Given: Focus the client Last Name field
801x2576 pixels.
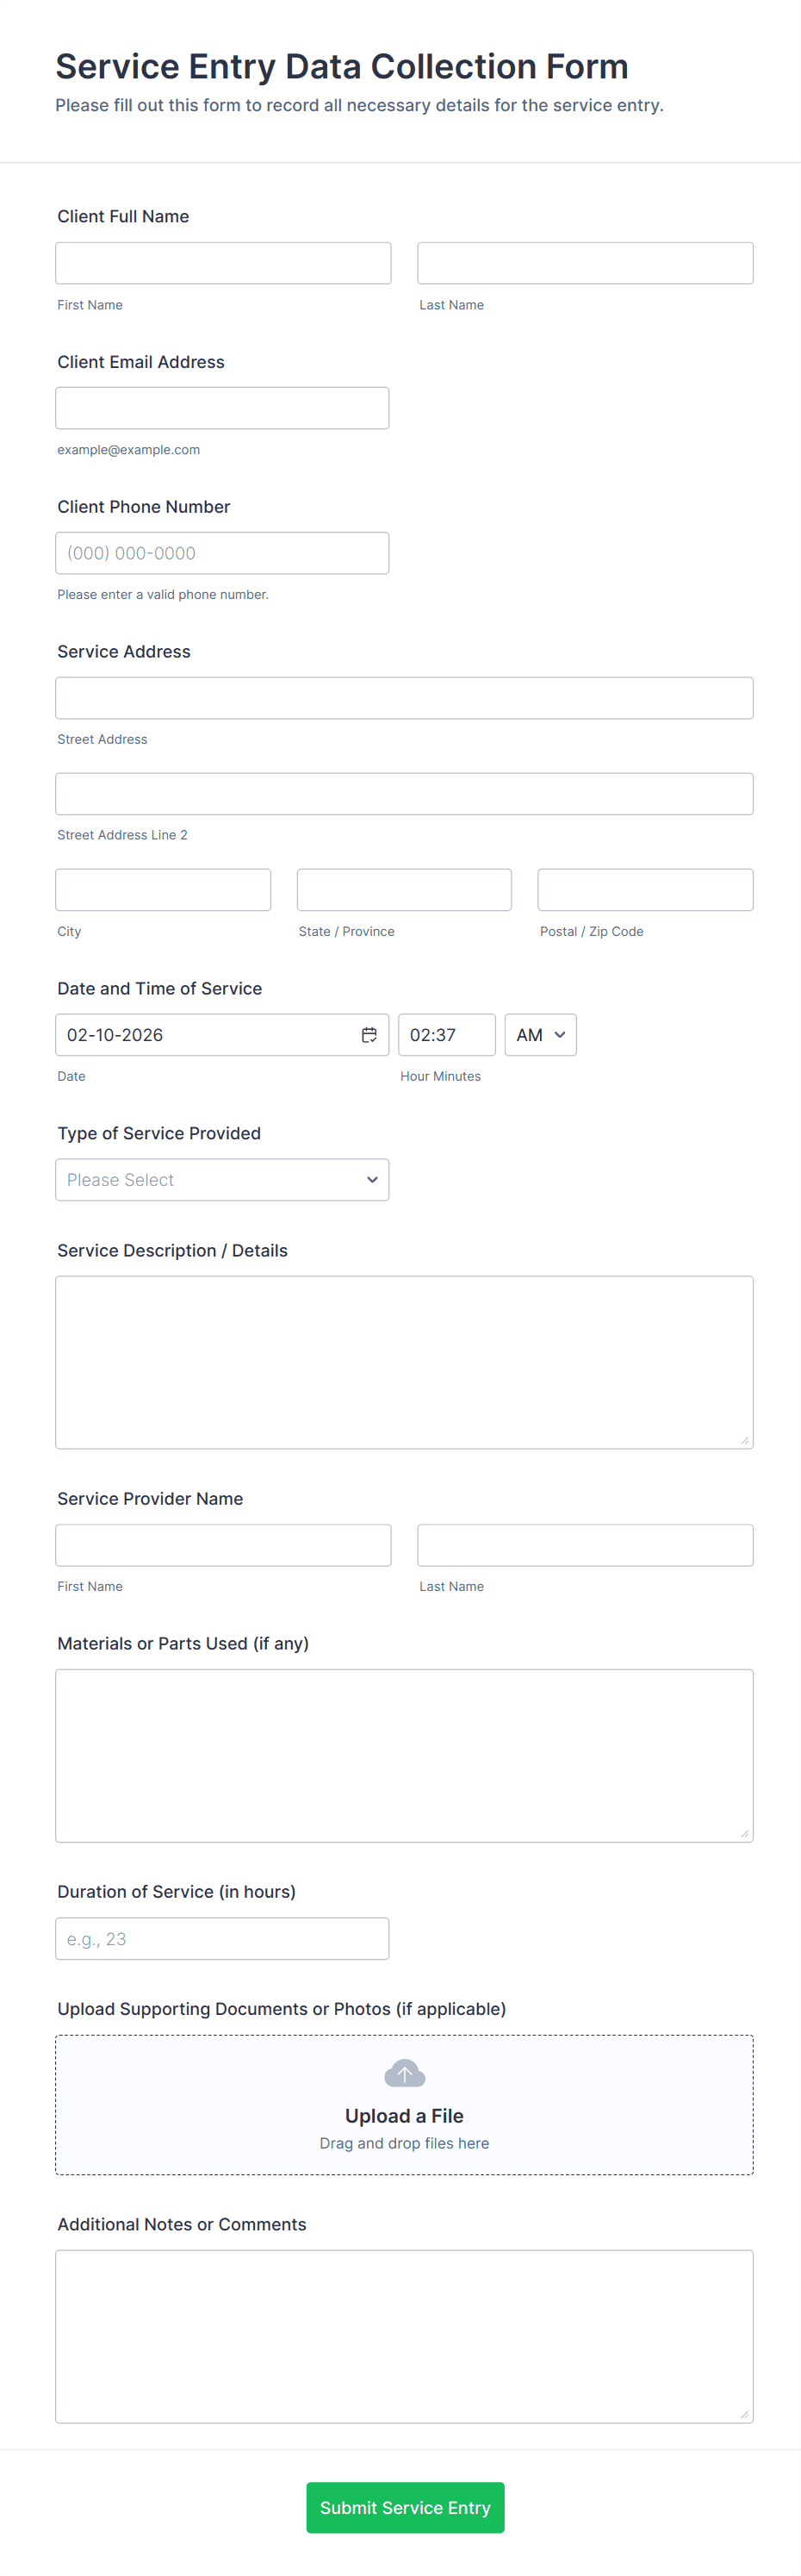Looking at the screenshot, I should point(585,263).
